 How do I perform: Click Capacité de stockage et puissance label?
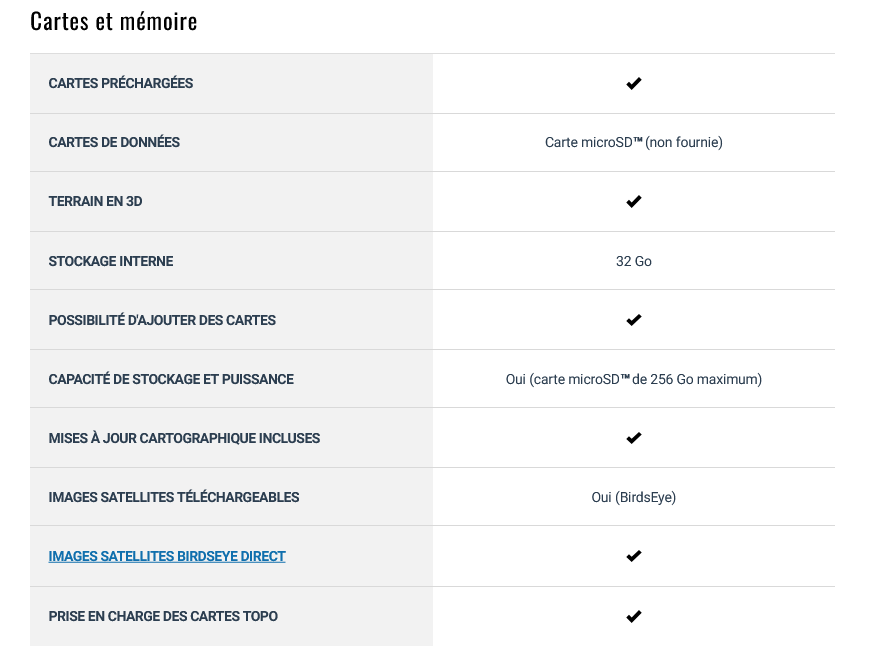pos(171,379)
